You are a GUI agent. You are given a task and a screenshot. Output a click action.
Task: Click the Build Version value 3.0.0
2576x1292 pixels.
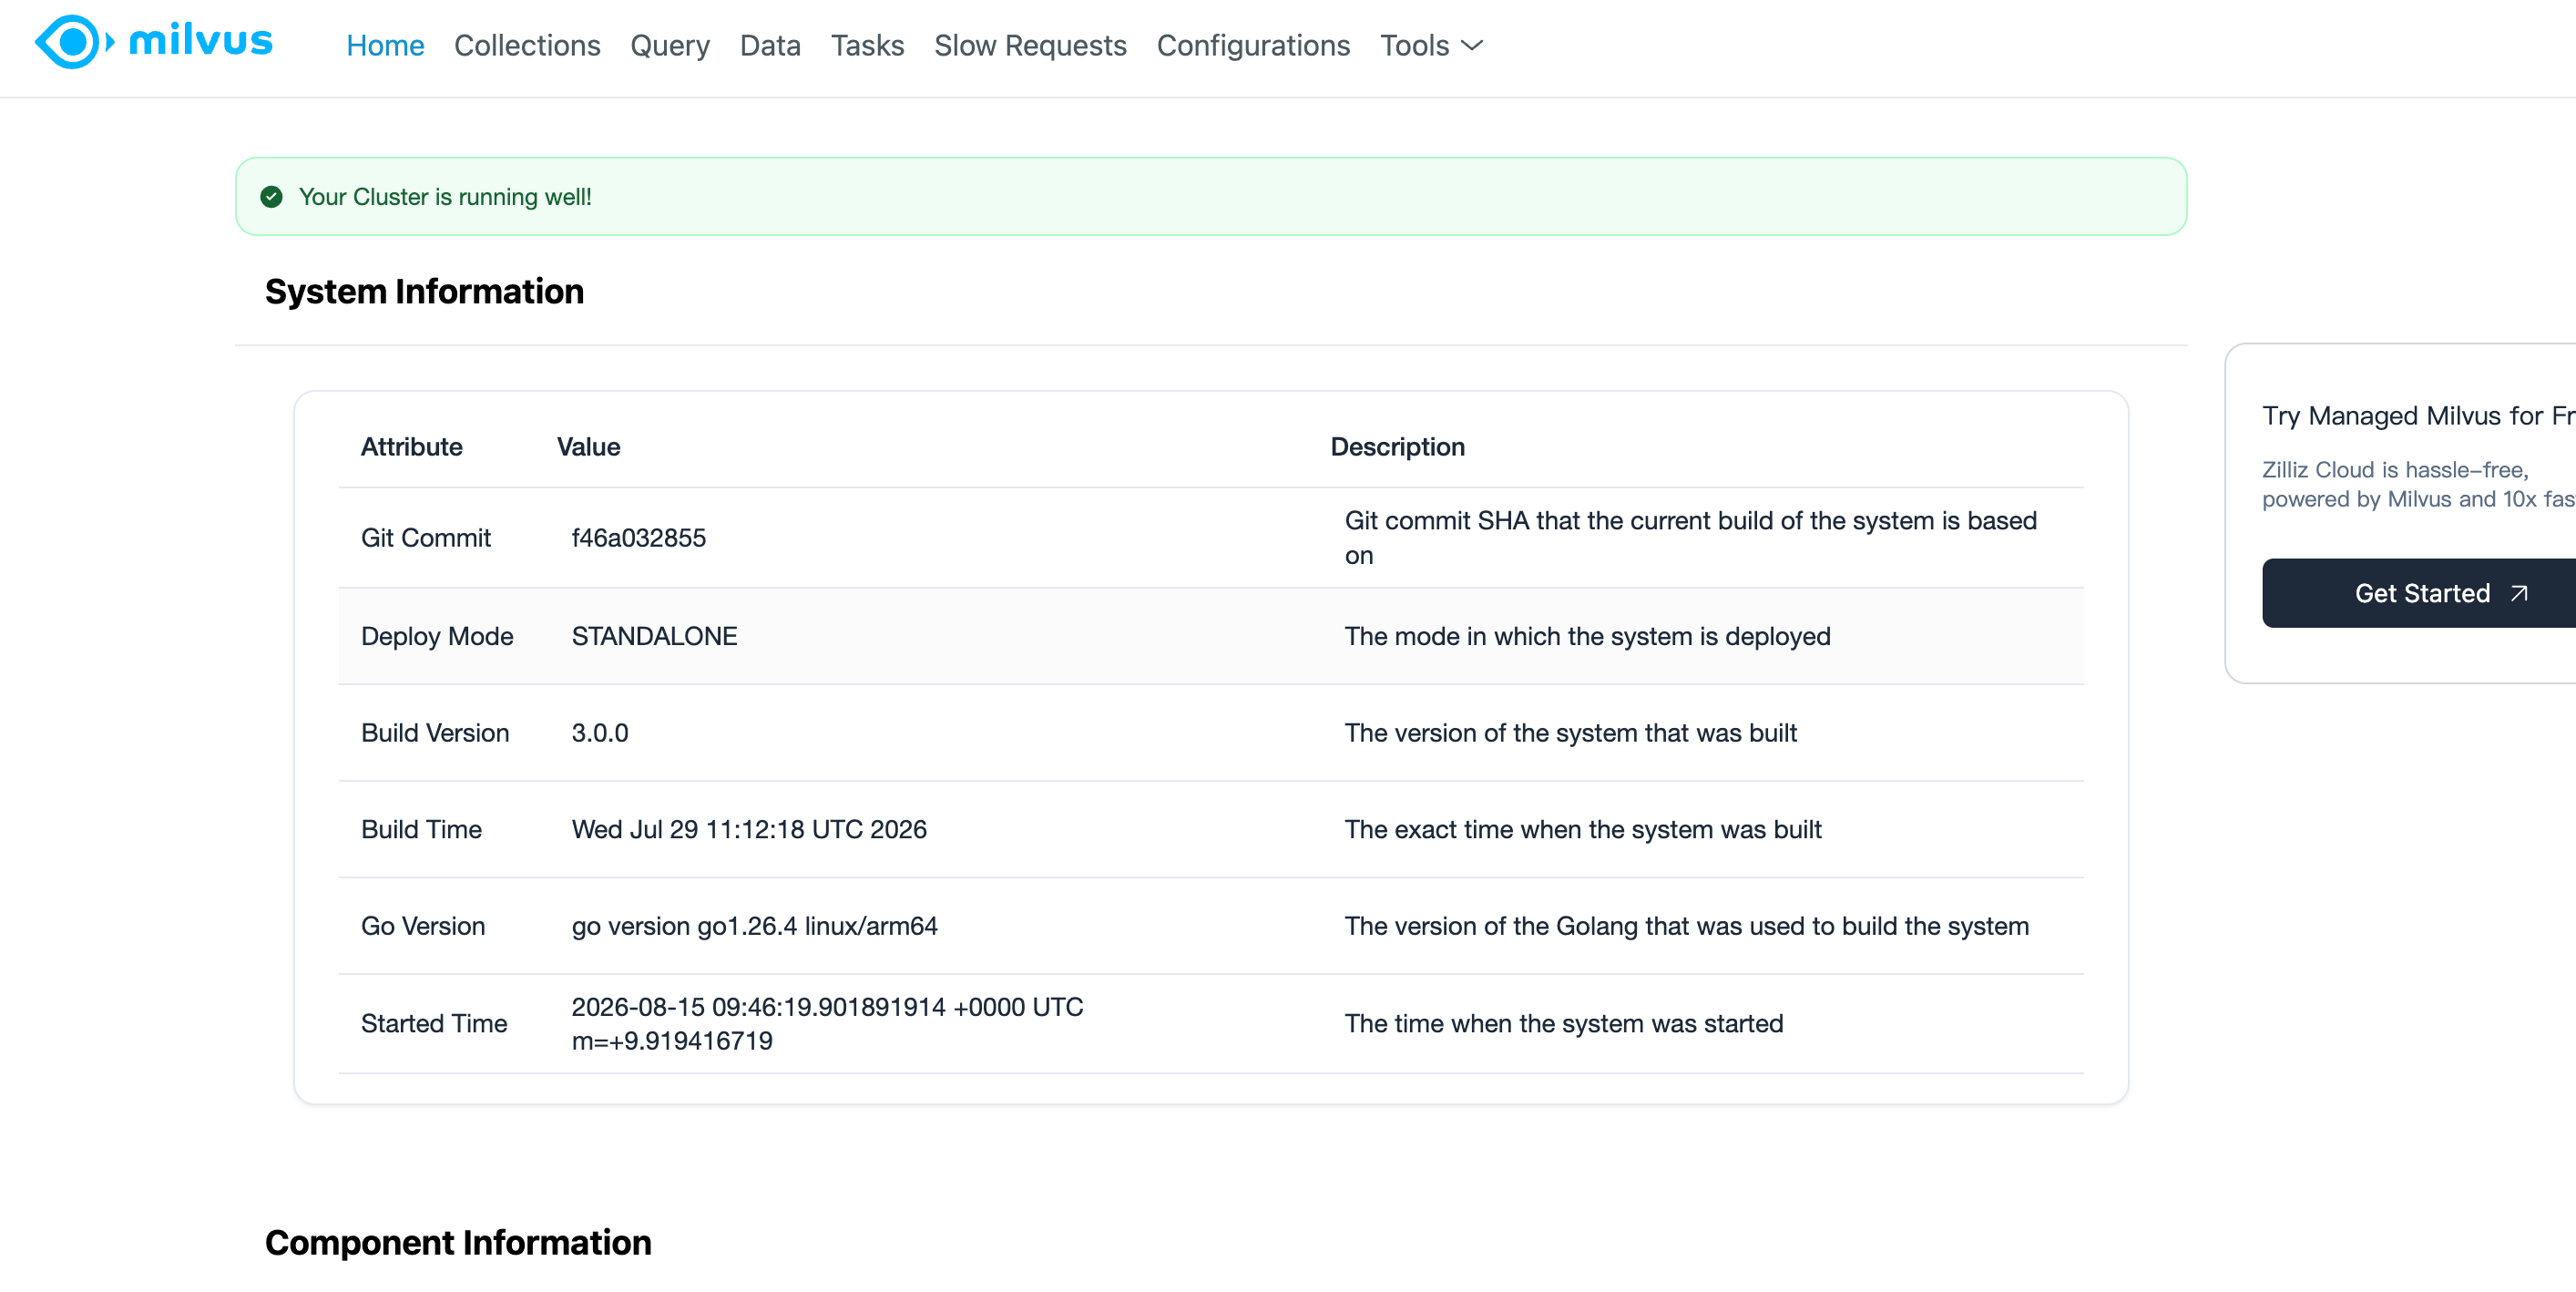[x=600, y=733]
